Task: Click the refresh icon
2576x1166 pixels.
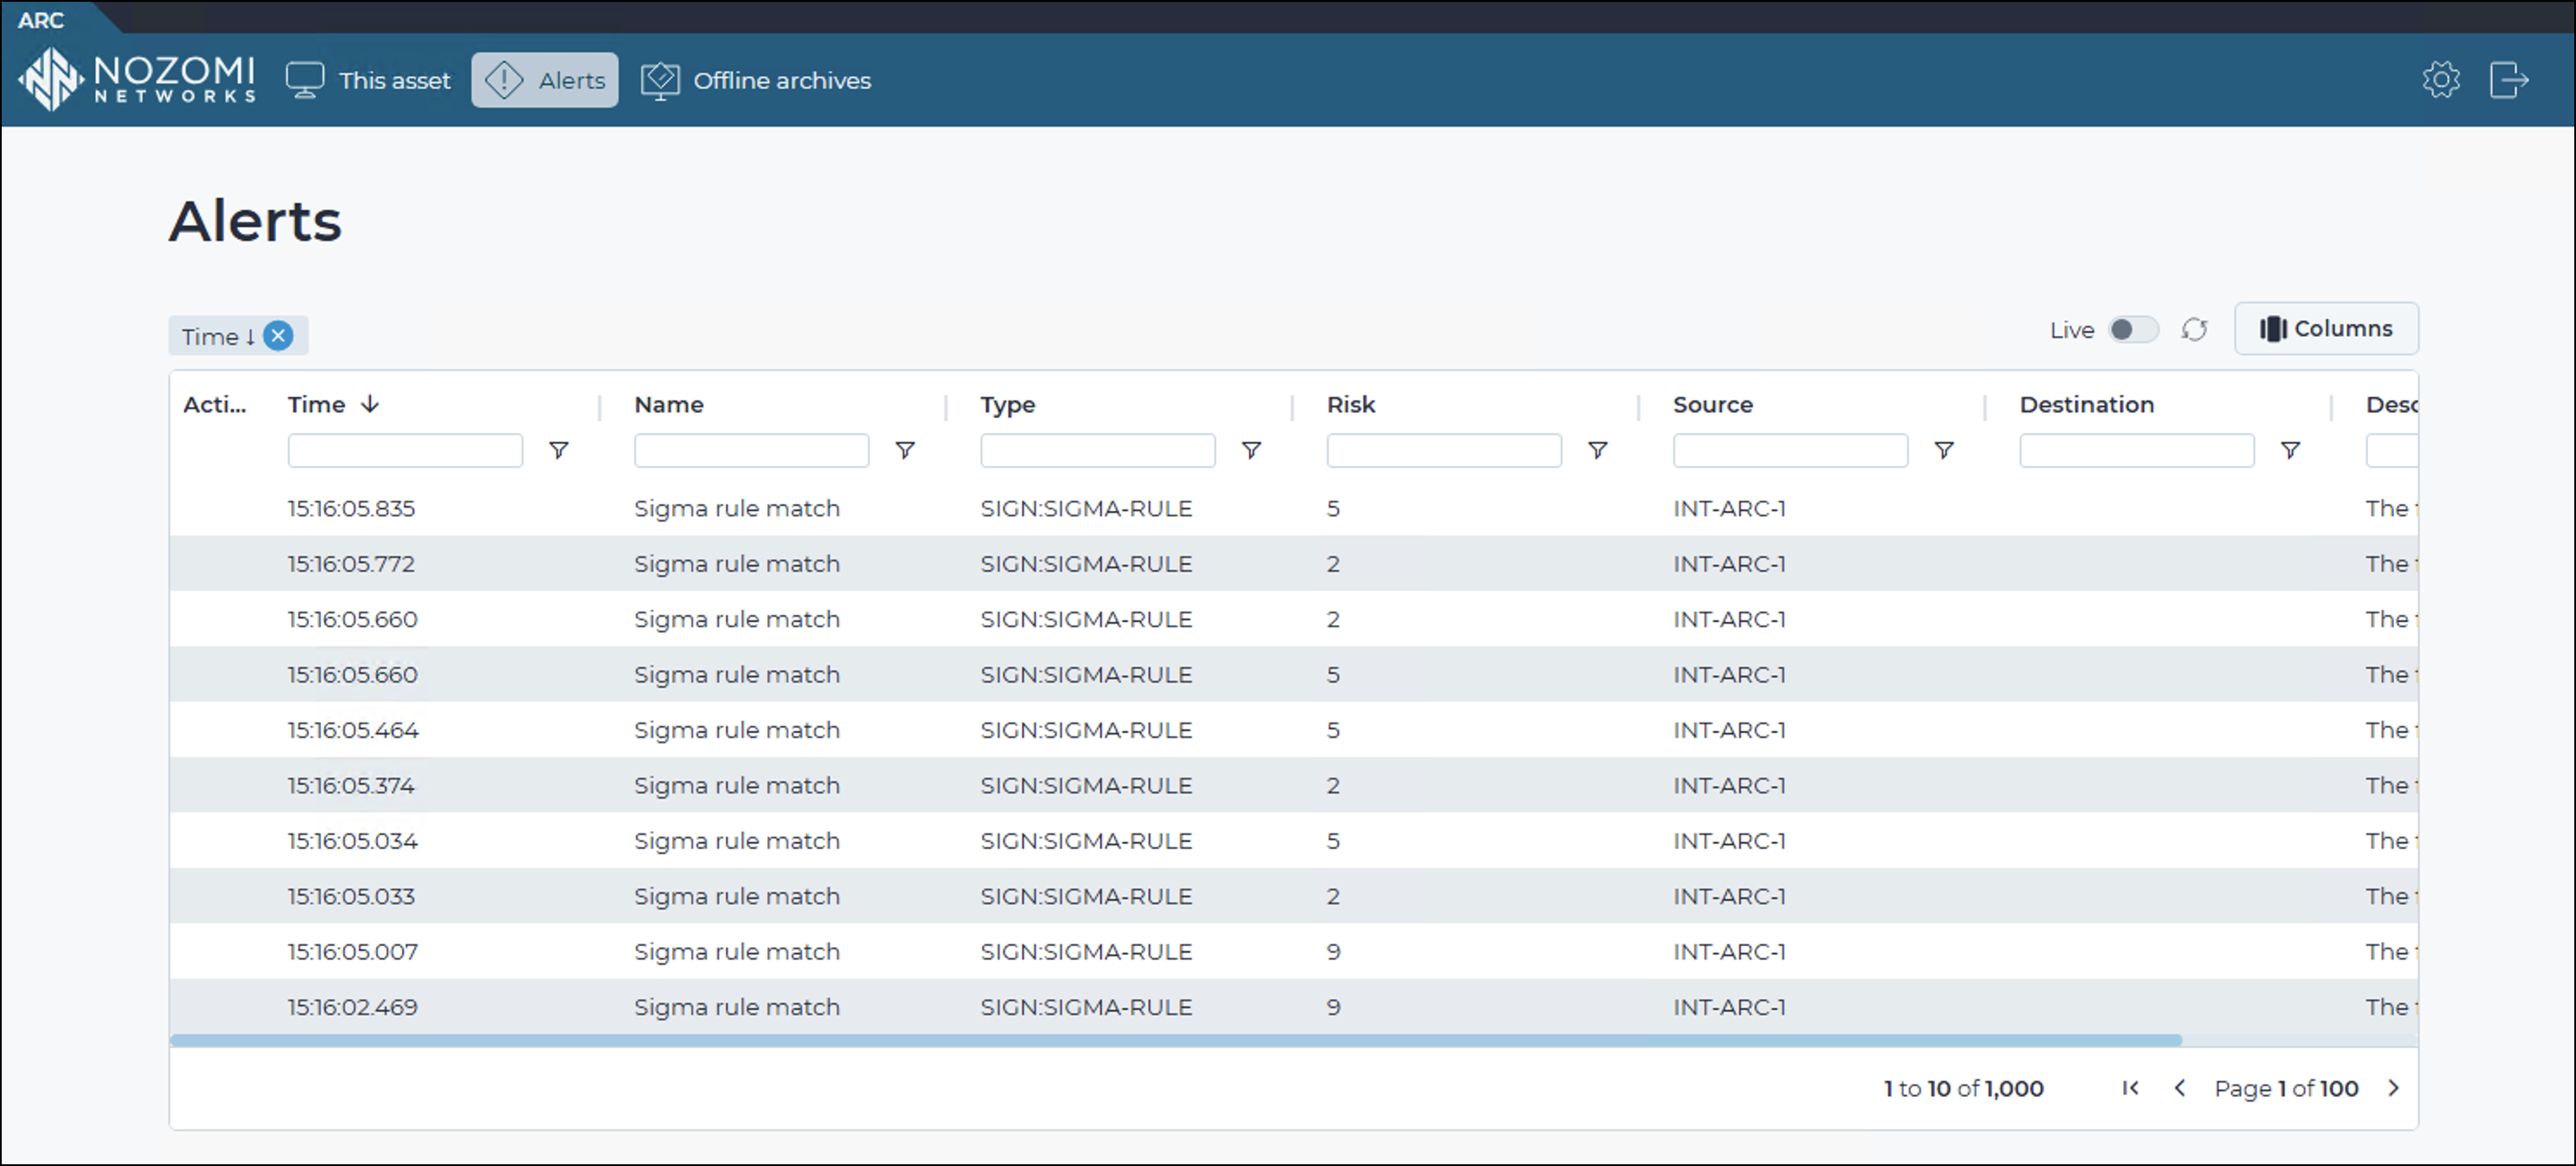Action: click(x=2194, y=330)
